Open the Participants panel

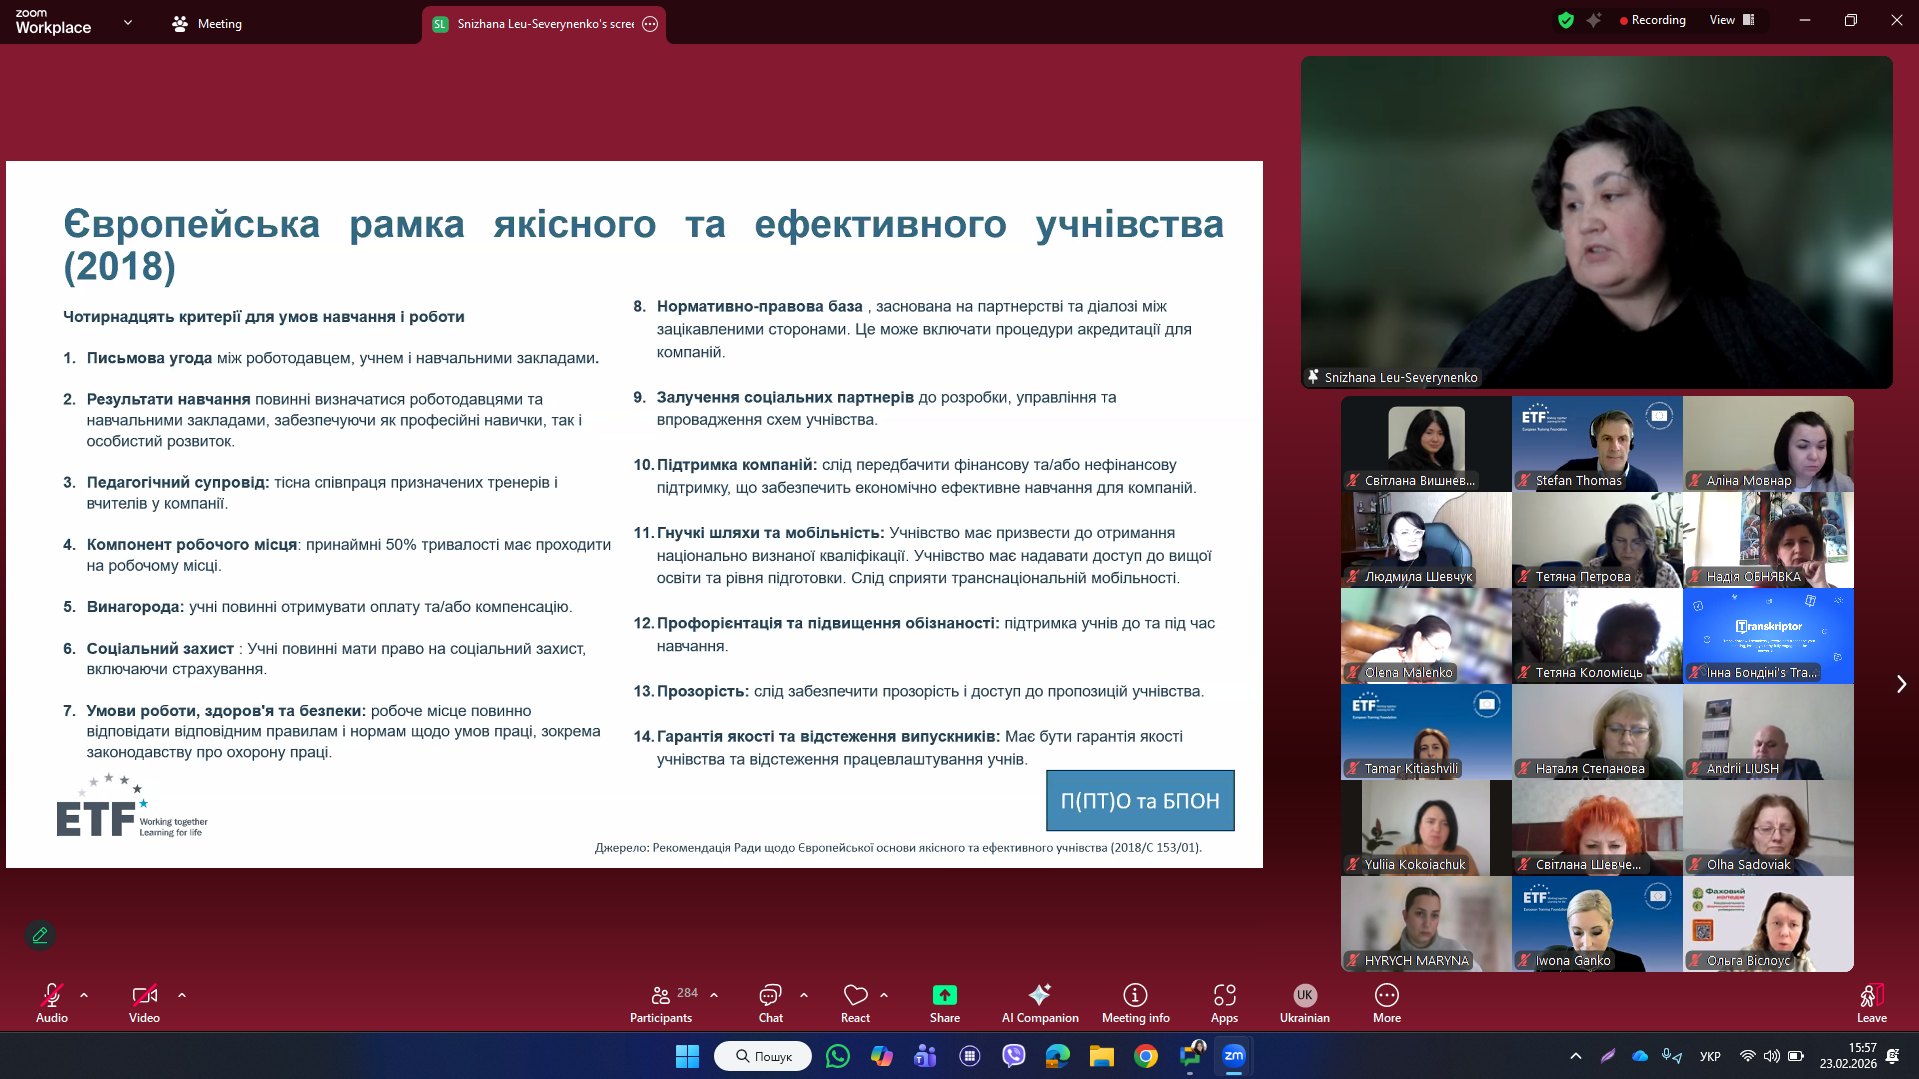(x=661, y=1003)
